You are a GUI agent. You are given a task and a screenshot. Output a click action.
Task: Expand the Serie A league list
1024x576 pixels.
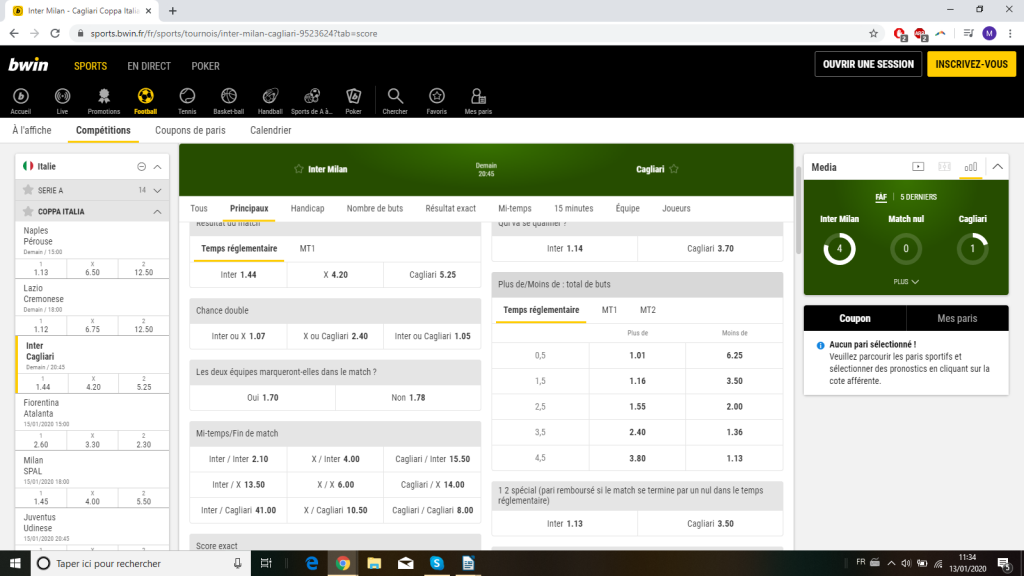pyautogui.click(x=157, y=191)
